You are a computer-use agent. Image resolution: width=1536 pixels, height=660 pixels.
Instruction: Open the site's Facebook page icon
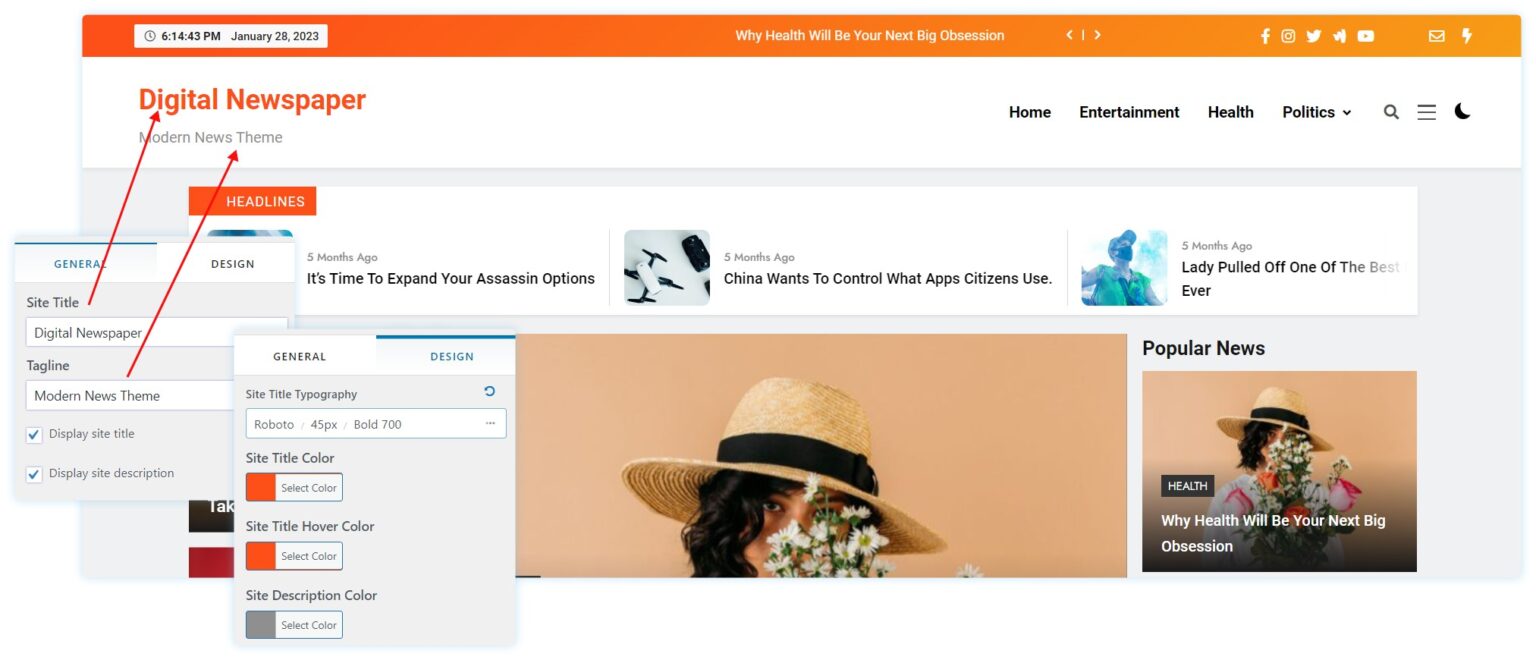(x=1265, y=35)
